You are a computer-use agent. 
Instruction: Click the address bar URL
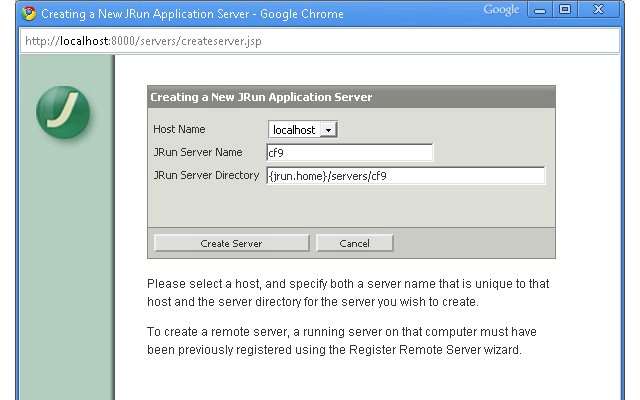pyautogui.click(x=143, y=41)
